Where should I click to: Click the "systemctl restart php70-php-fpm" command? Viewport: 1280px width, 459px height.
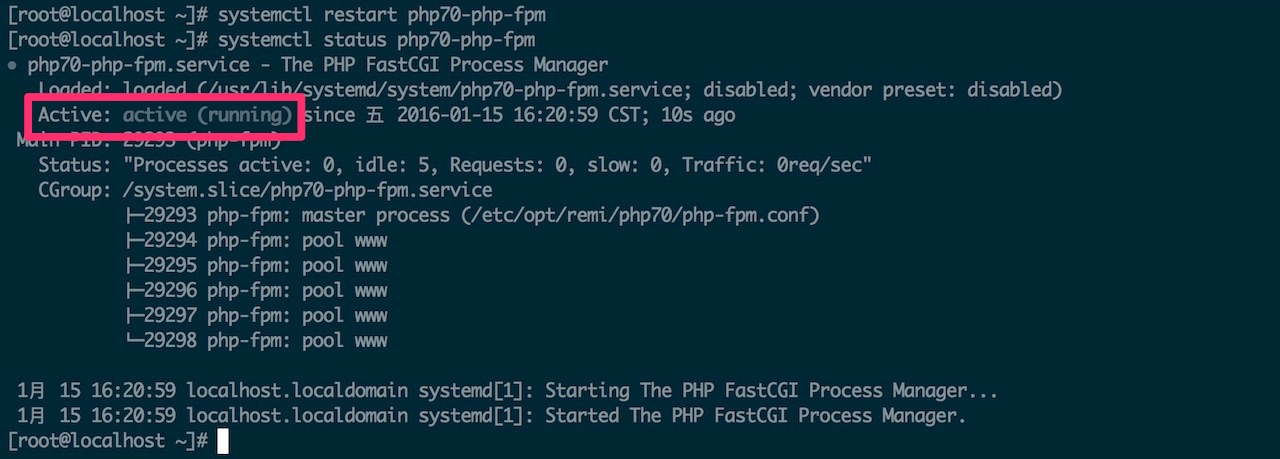[x=381, y=15]
